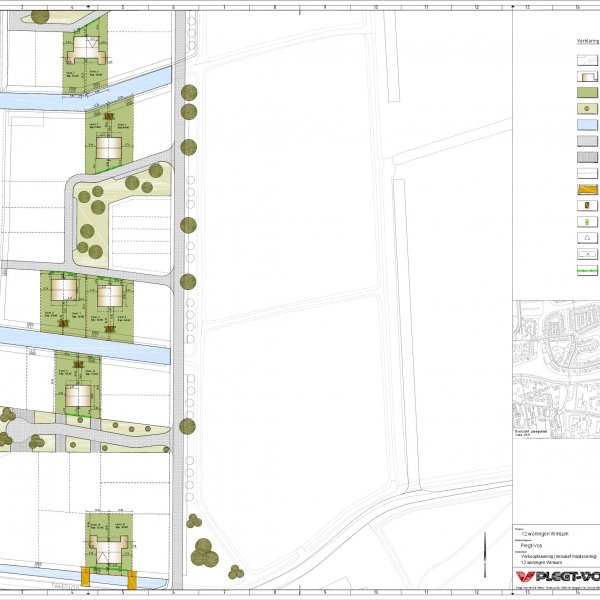Click the green line legend symbol
The height and width of the screenshot is (600, 600).
pos(587,270)
